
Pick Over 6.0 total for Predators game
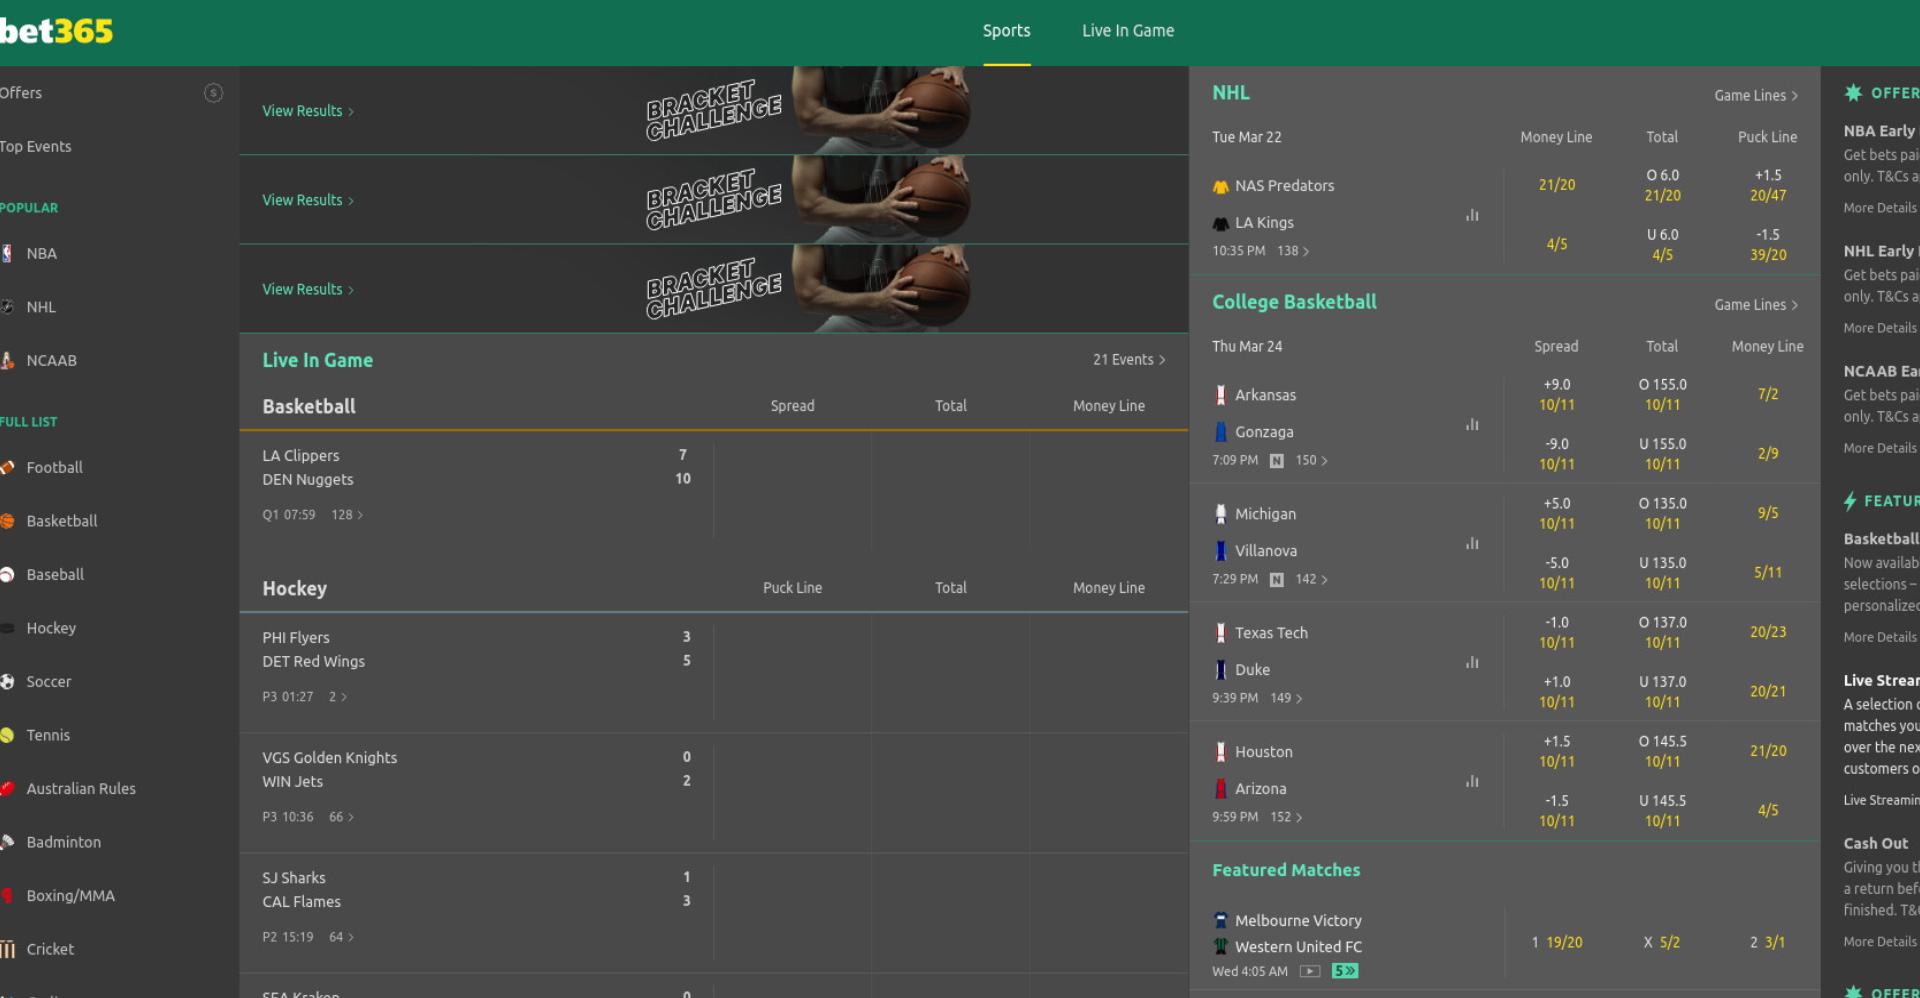(1662, 185)
